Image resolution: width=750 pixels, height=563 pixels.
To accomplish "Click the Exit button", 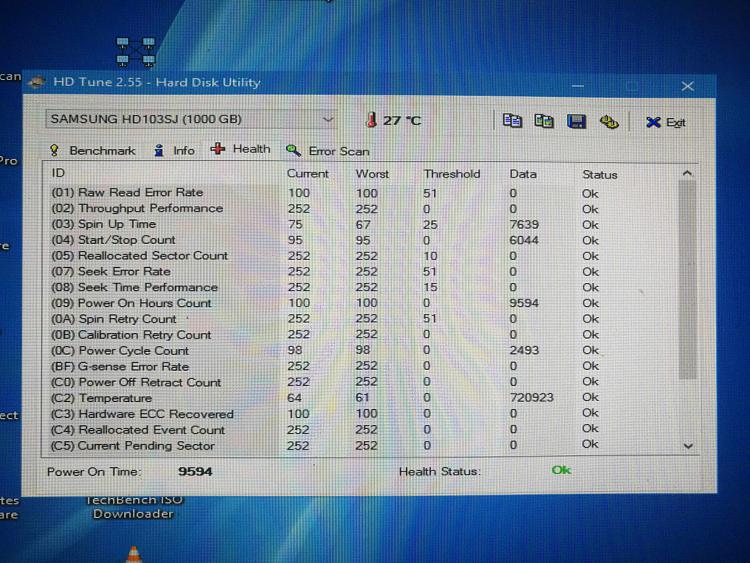I will [665, 122].
